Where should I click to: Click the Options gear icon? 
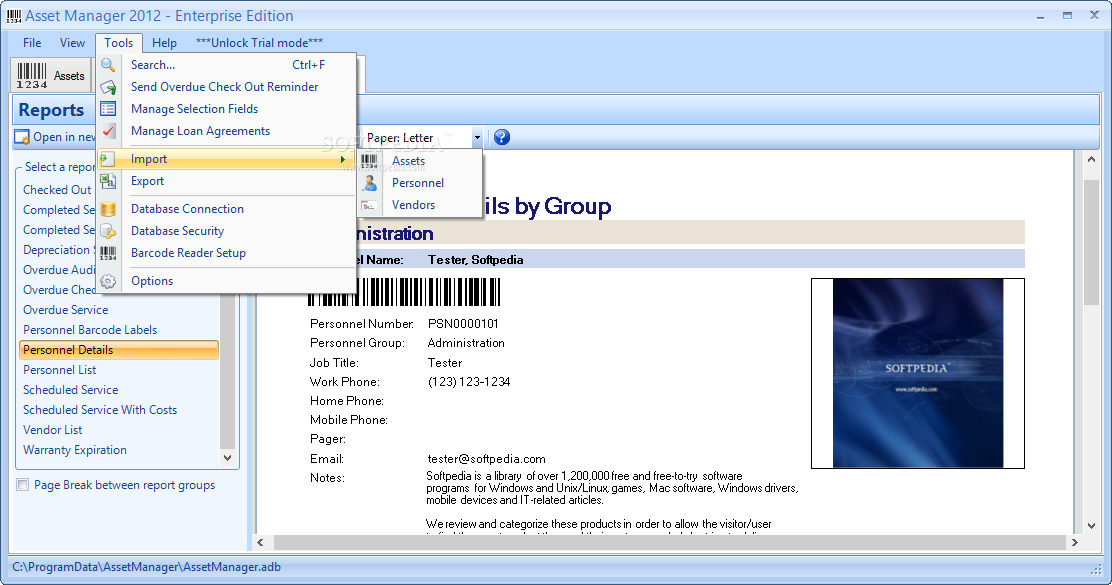pyautogui.click(x=108, y=282)
